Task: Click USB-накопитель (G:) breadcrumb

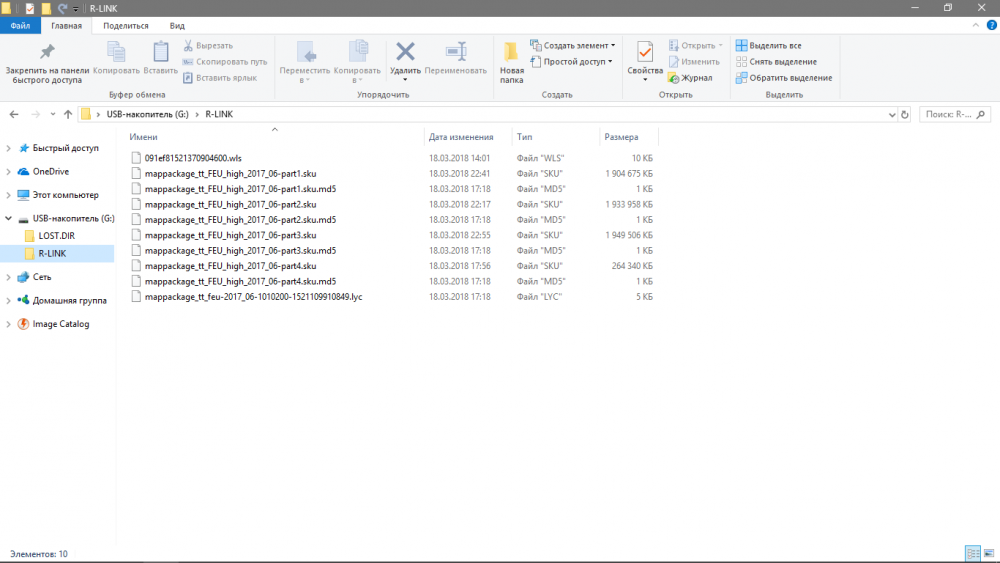Action: coord(147,115)
